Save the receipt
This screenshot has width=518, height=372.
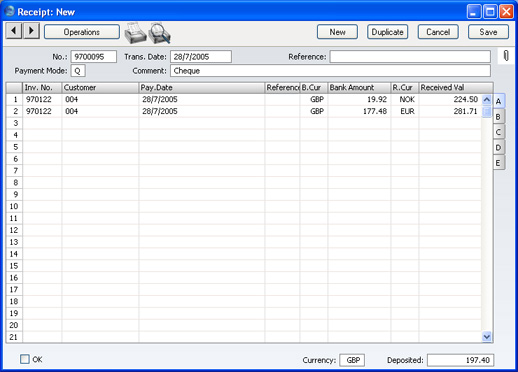click(488, 32)
